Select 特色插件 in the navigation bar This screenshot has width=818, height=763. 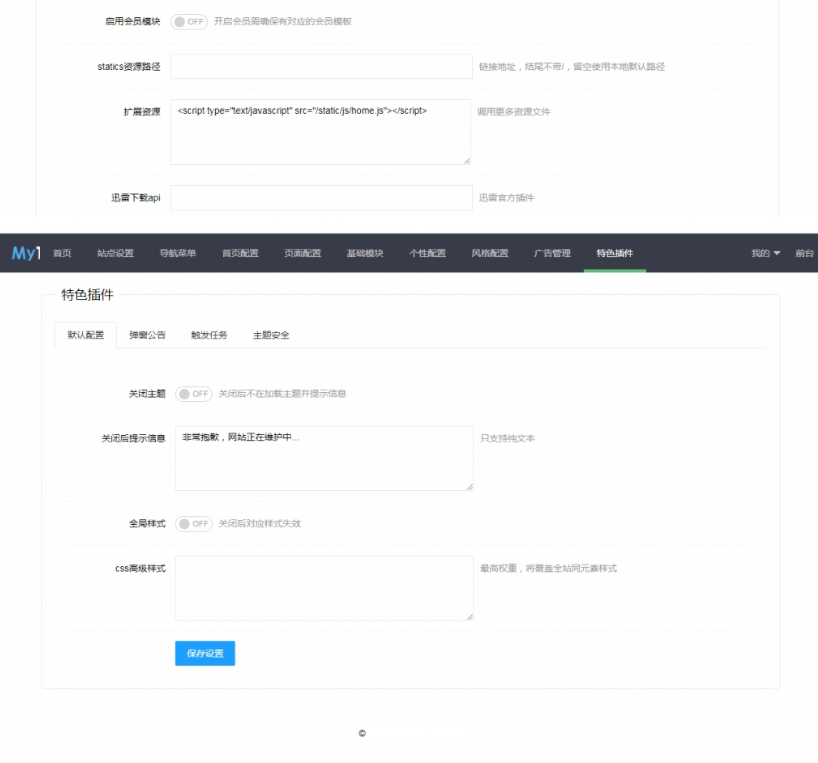pos(615,253)
